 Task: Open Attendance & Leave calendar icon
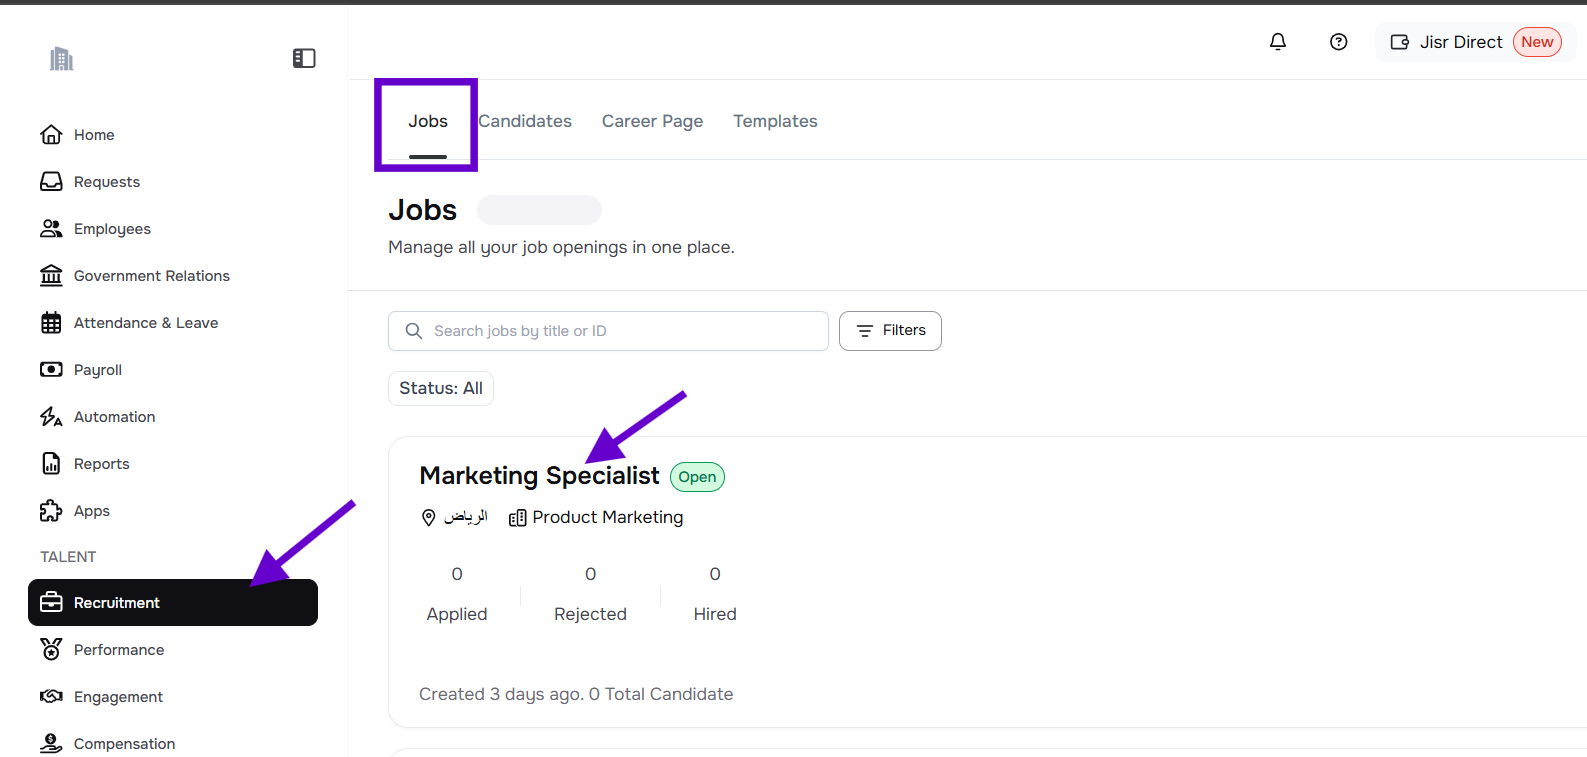pyautogui.click(x=51, y=323)
